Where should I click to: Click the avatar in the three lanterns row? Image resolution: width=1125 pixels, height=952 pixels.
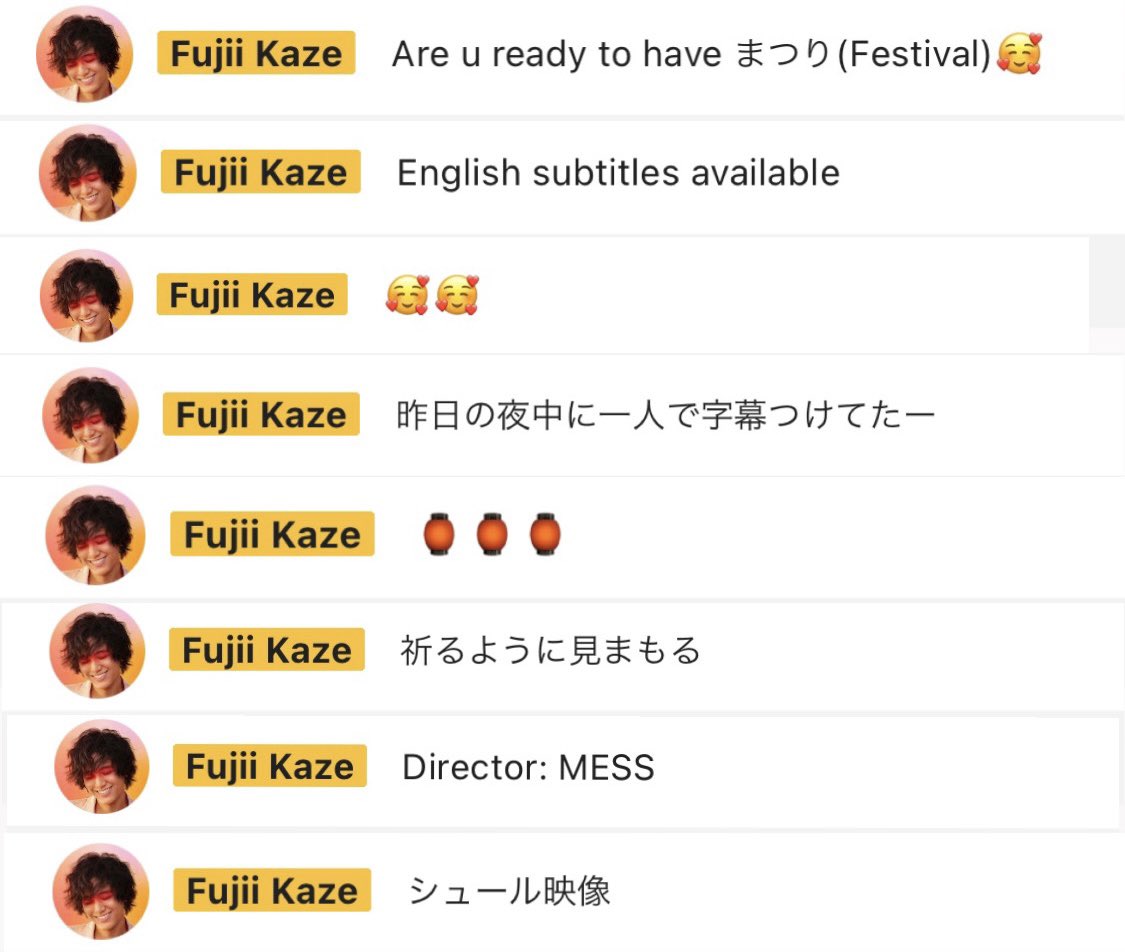(x=96, y=535)
